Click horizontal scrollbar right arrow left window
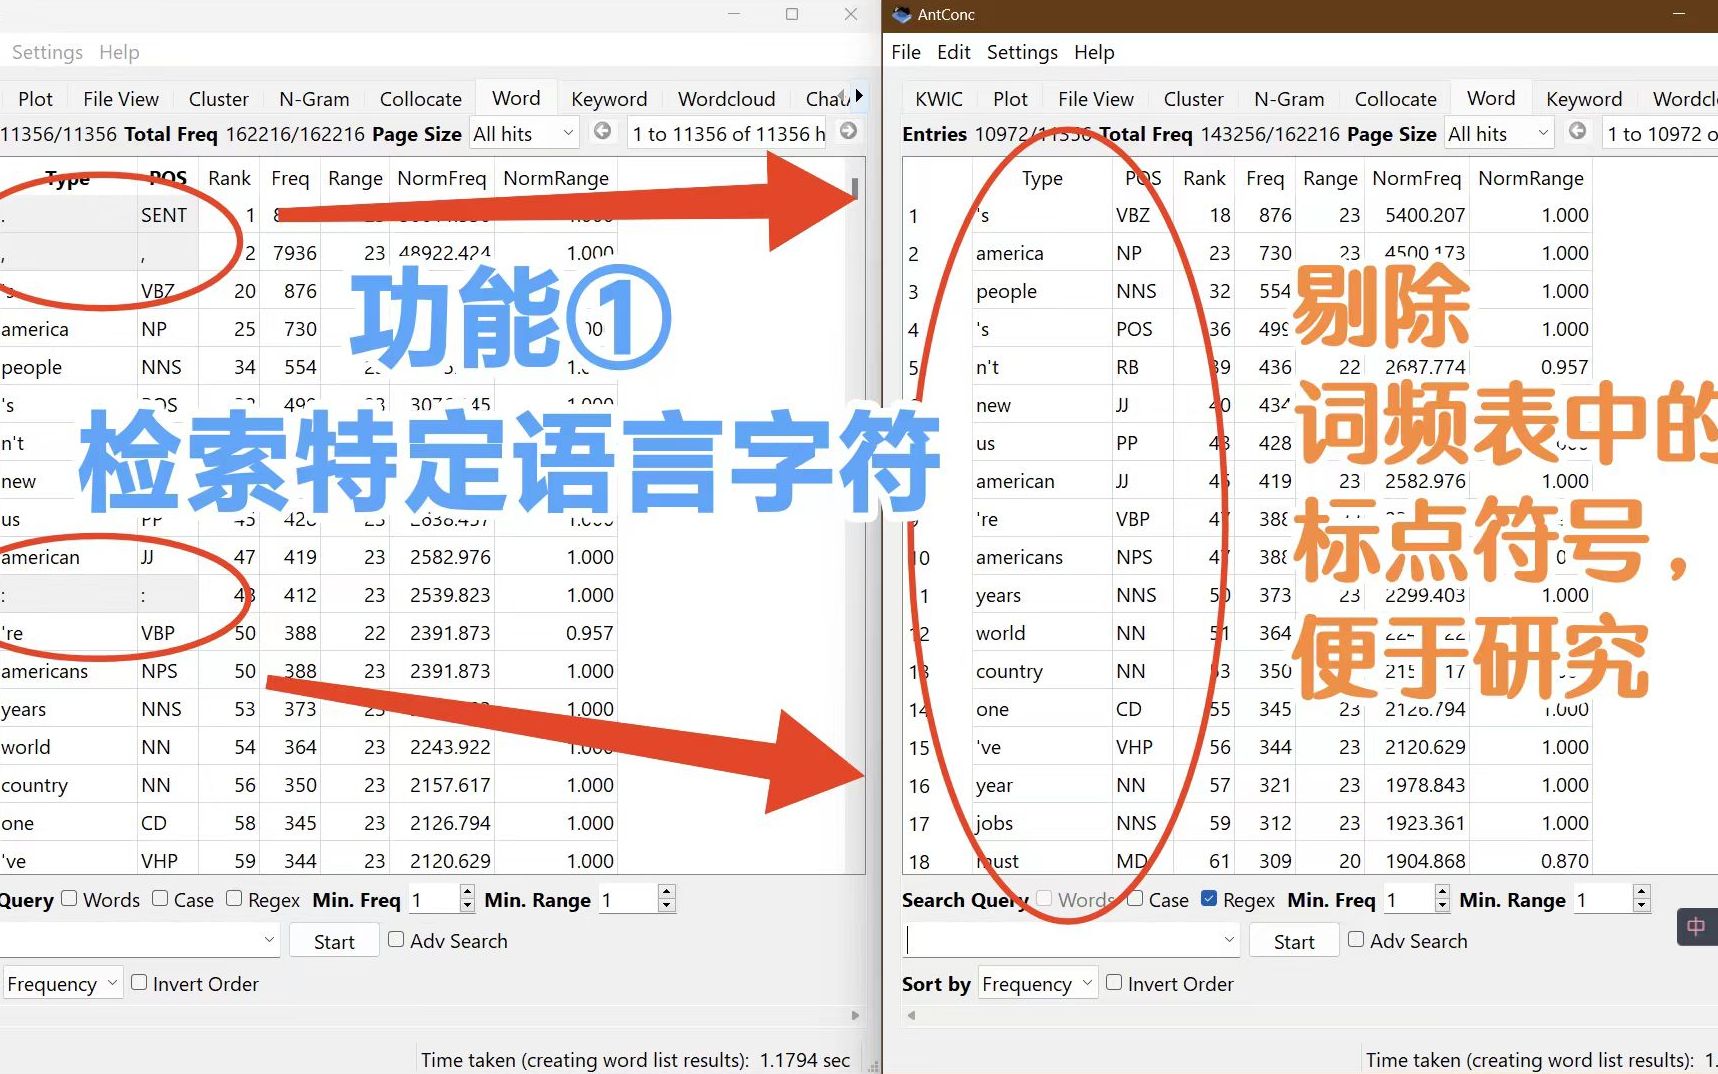This screenshot has height=1074, width=1718. click(855, 1015)
